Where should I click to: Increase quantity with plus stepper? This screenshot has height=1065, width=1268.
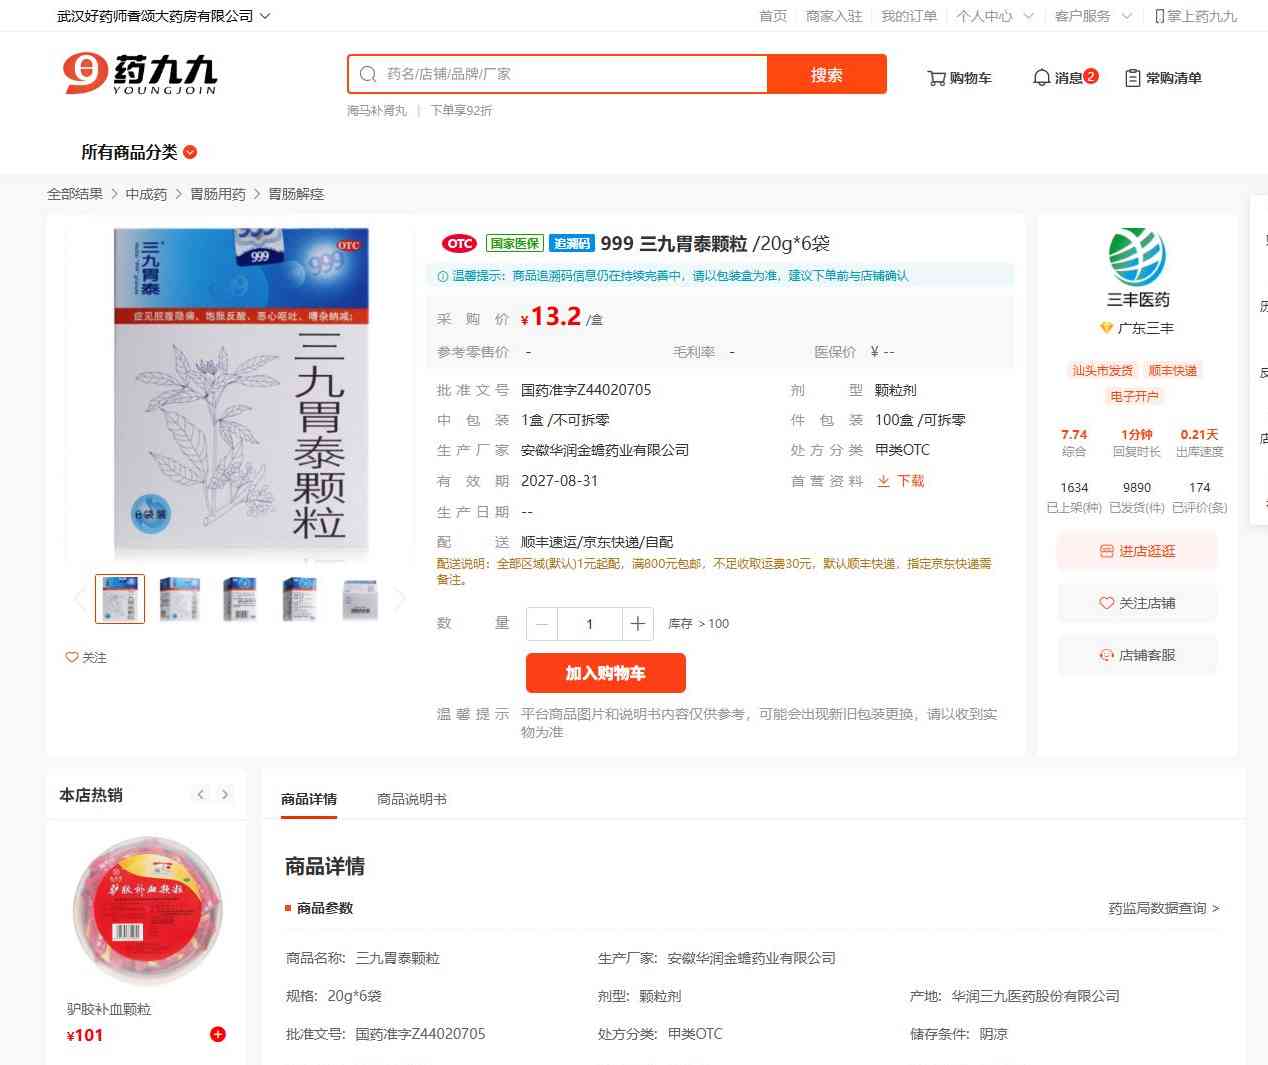[x=637, y=624]
